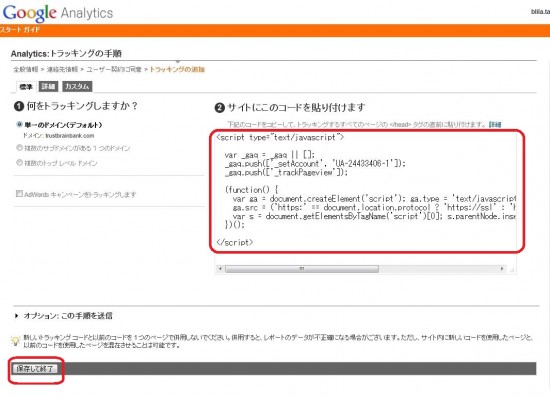Viewport: 550px width, 398px height.
Task: Click the Analytics:トラッキングの手順 heading
Action: [66, 54]
